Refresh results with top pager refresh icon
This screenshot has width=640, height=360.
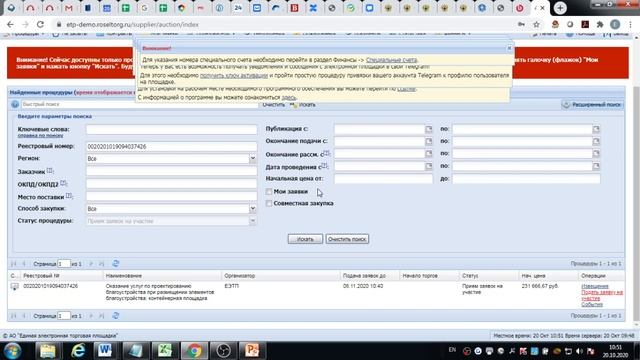point(116,264)
